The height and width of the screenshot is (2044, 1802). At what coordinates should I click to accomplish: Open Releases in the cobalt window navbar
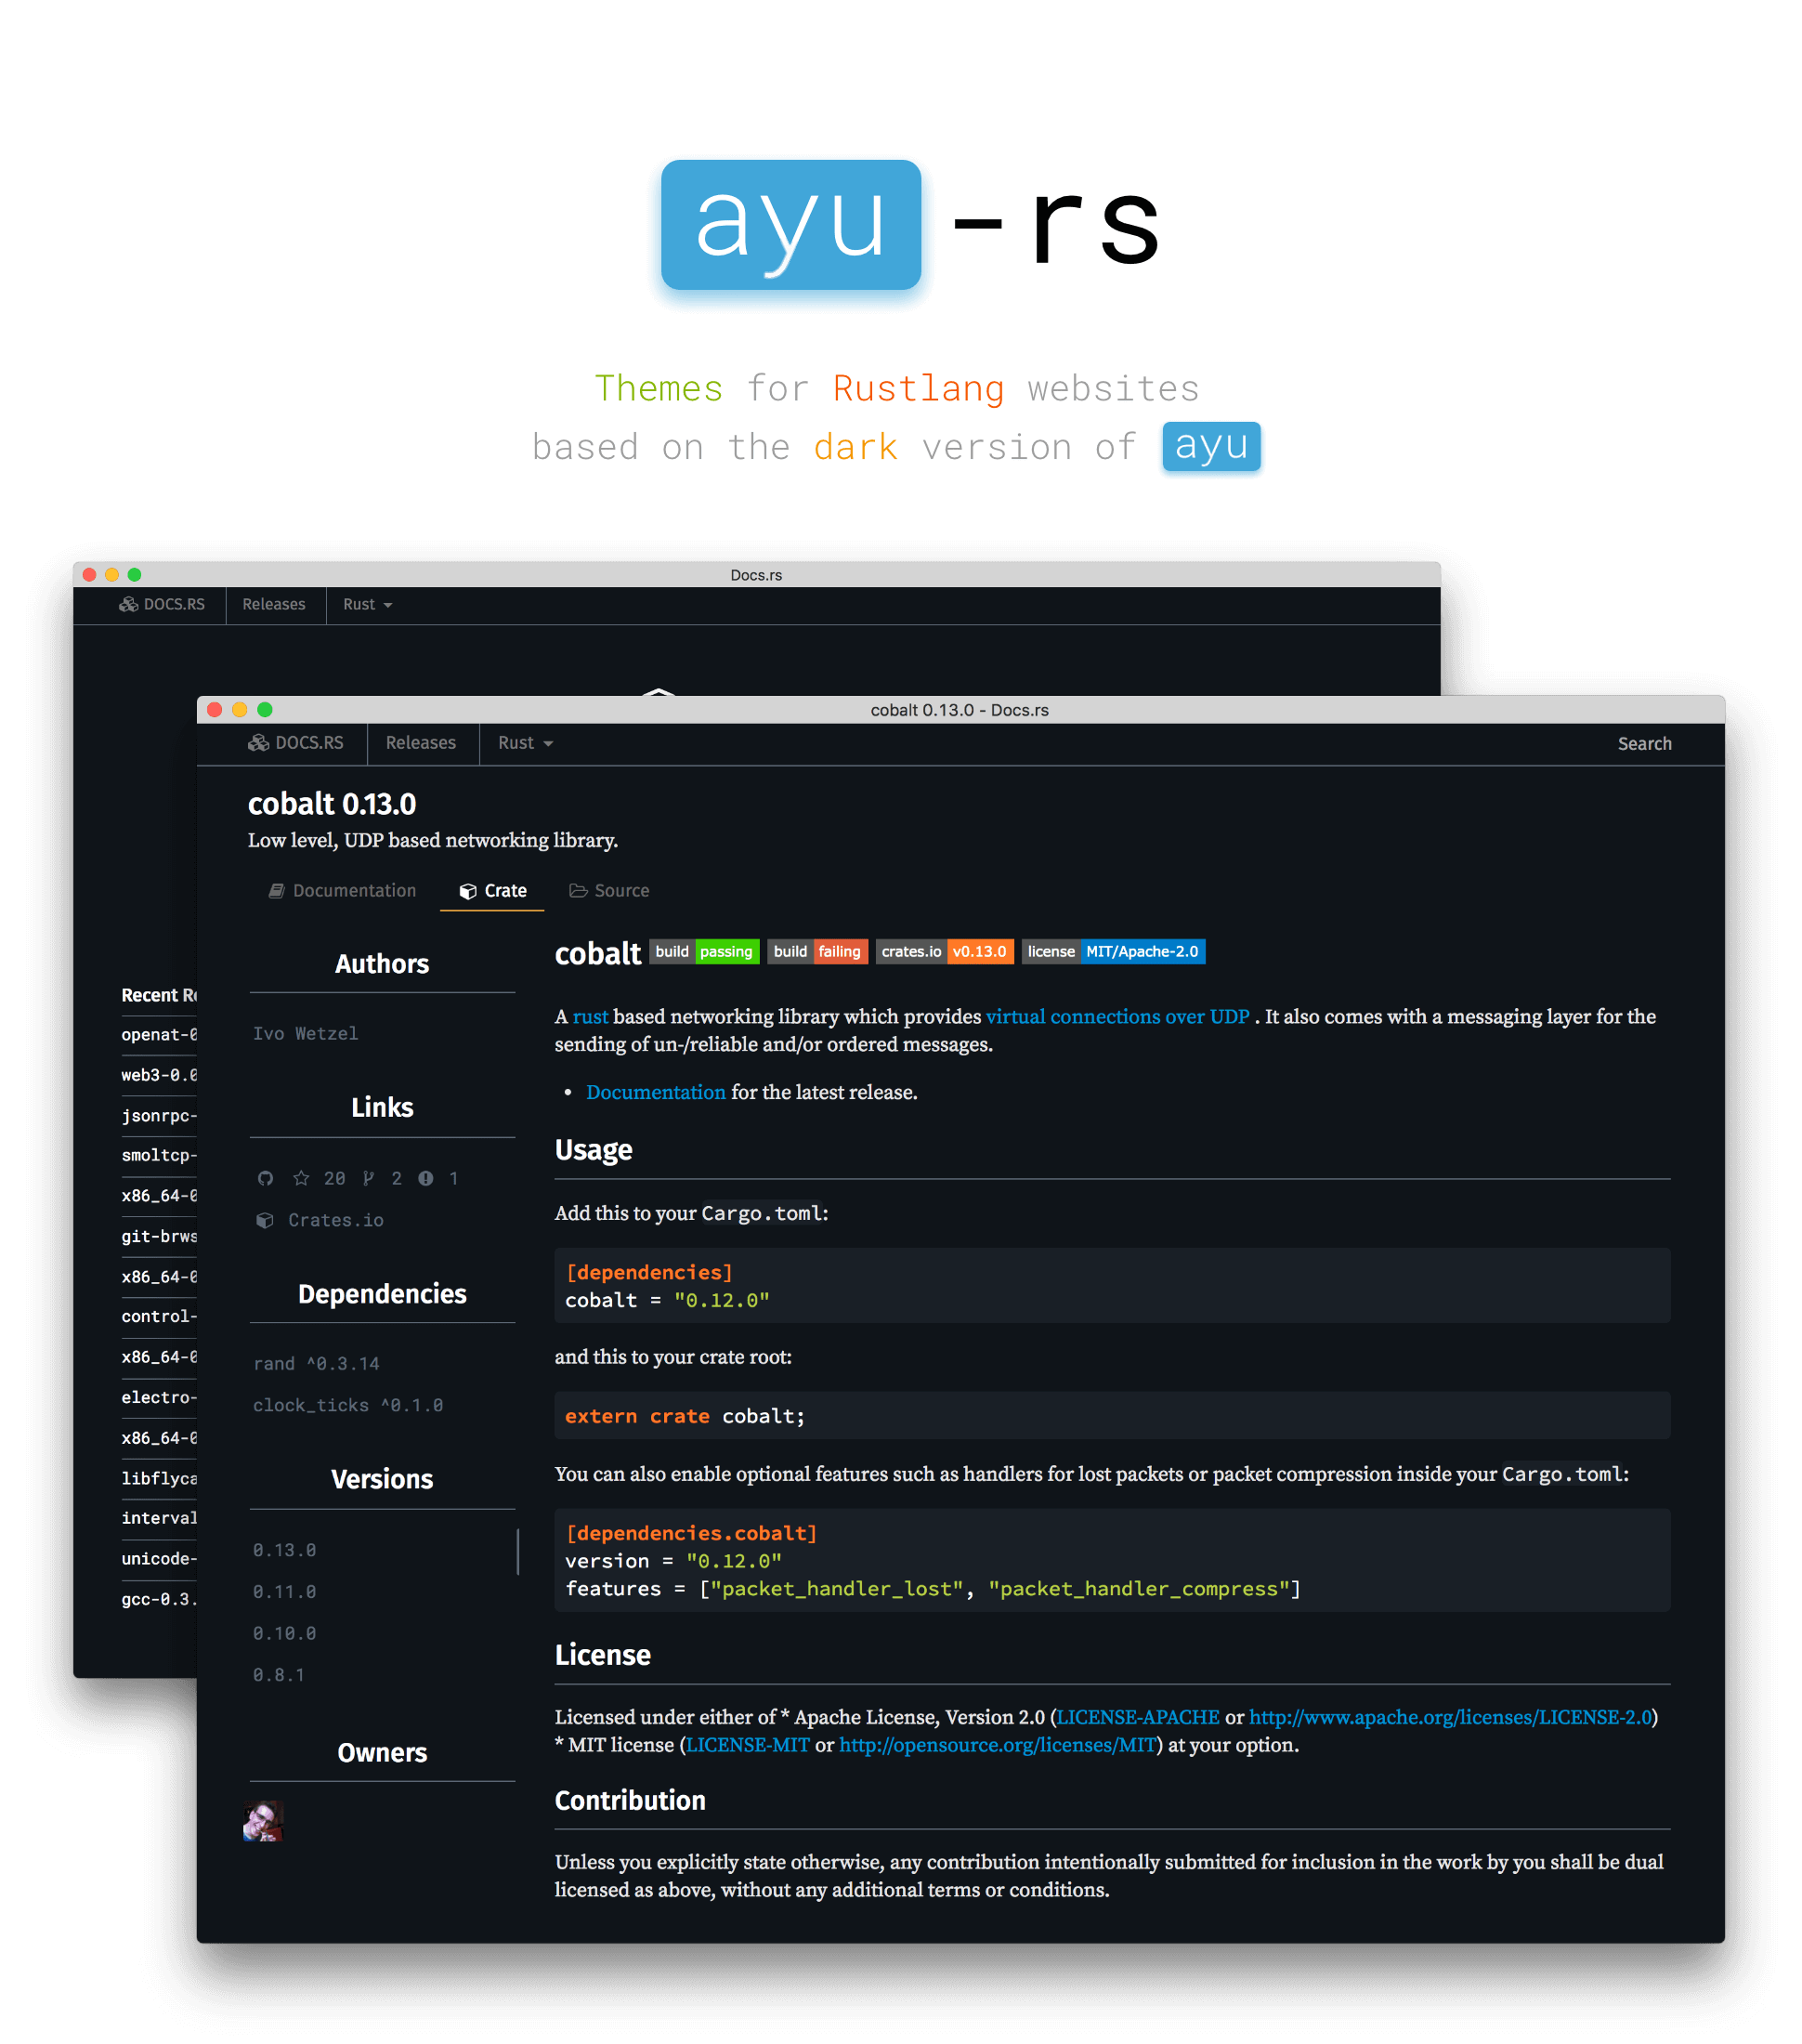click(x=421, y=743)
